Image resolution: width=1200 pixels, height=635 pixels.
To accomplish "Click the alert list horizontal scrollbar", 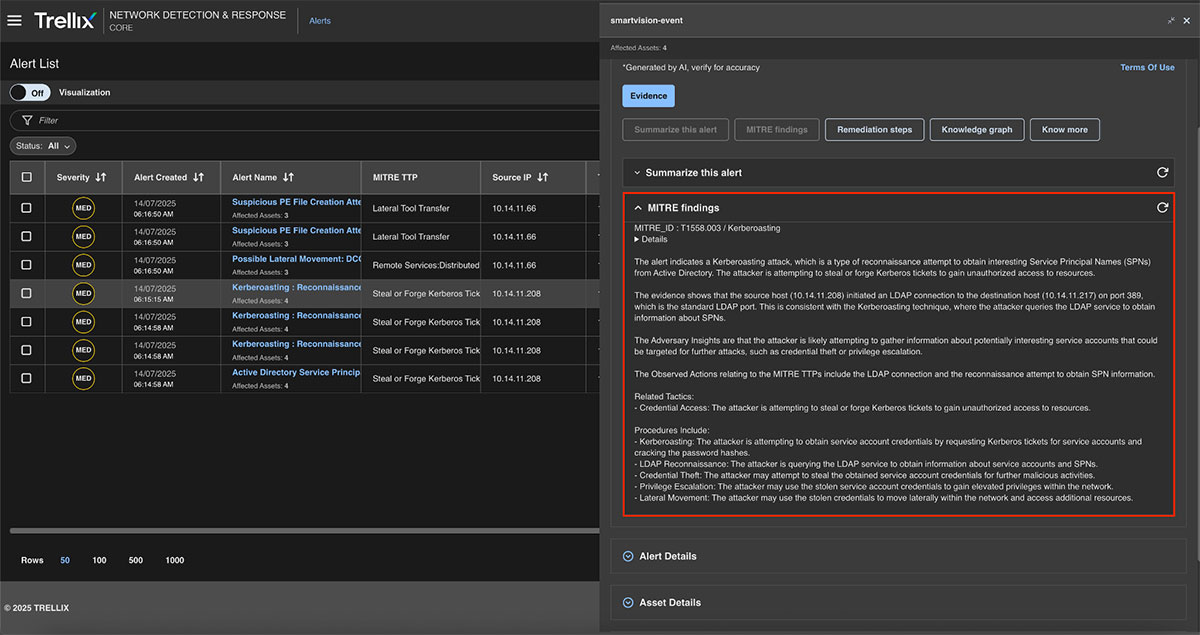I will 304,530.
